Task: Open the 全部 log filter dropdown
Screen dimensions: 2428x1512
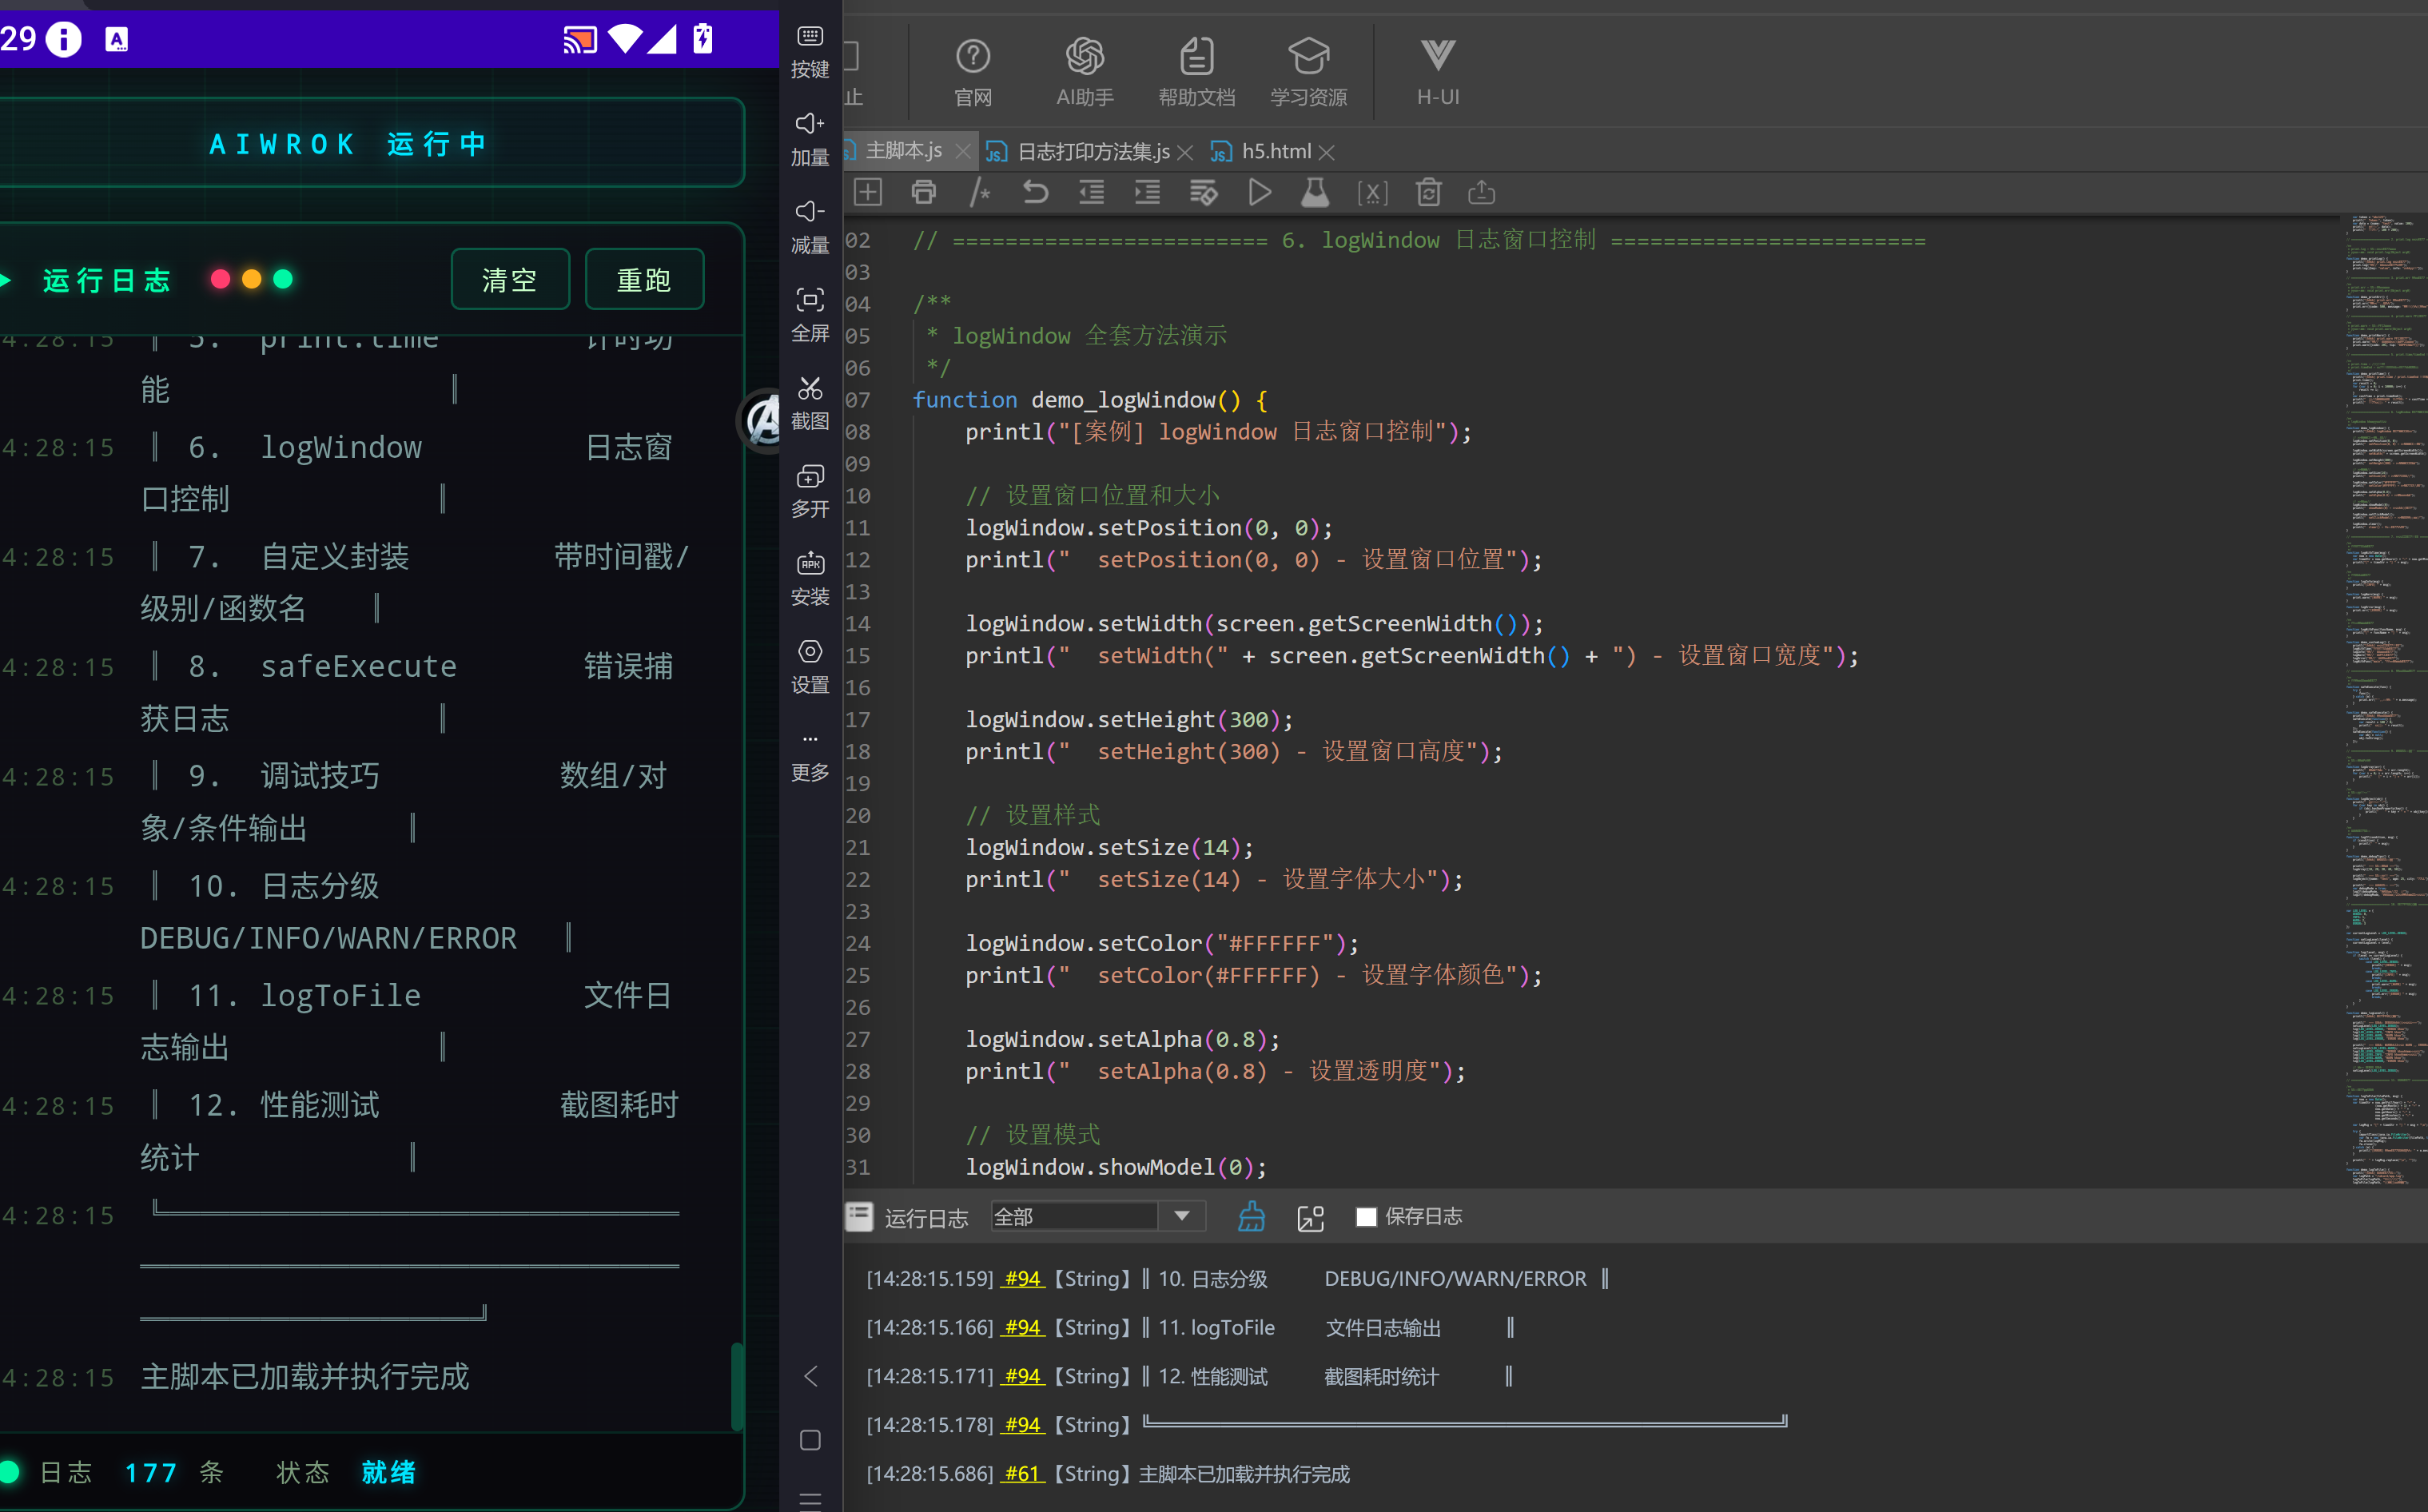Action: [1097, 1216]
